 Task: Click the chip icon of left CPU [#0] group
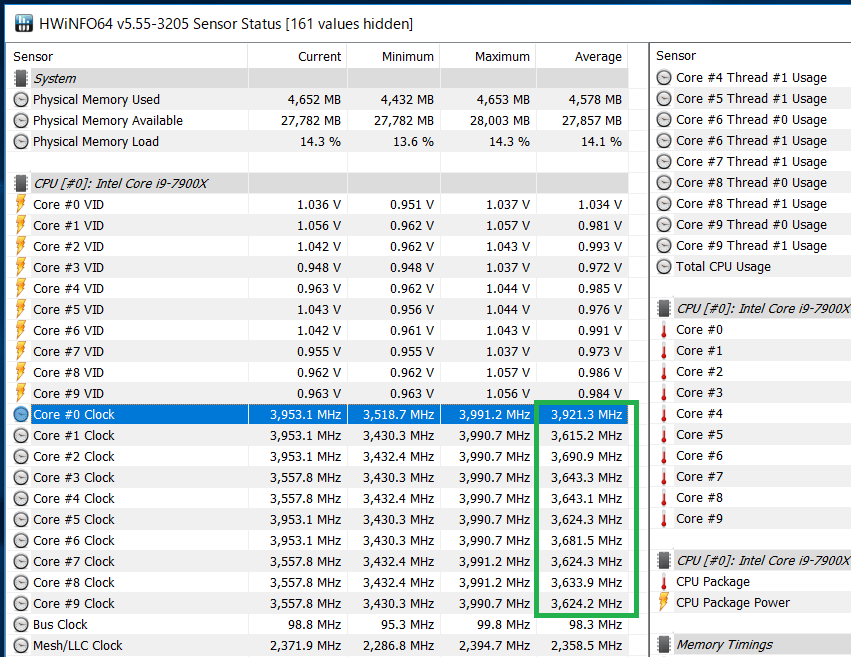21,183
